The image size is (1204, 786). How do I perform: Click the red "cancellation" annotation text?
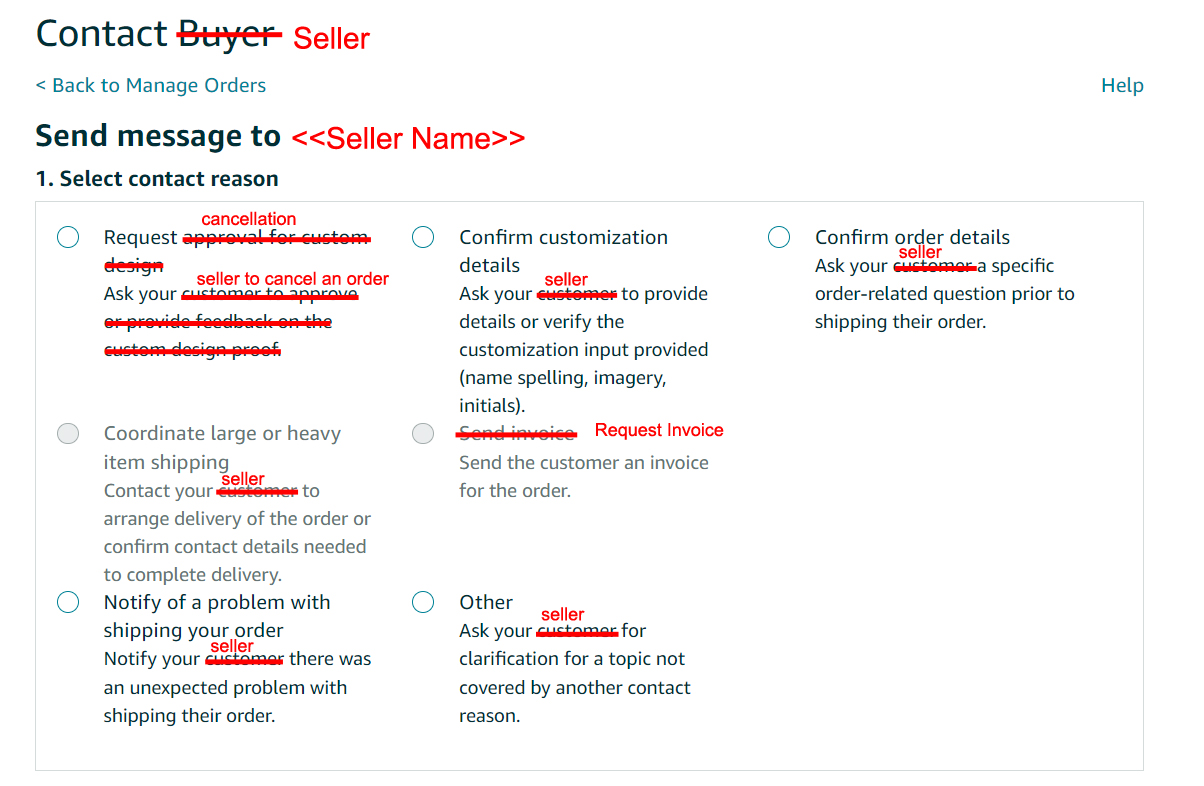[x=249, y=219]
